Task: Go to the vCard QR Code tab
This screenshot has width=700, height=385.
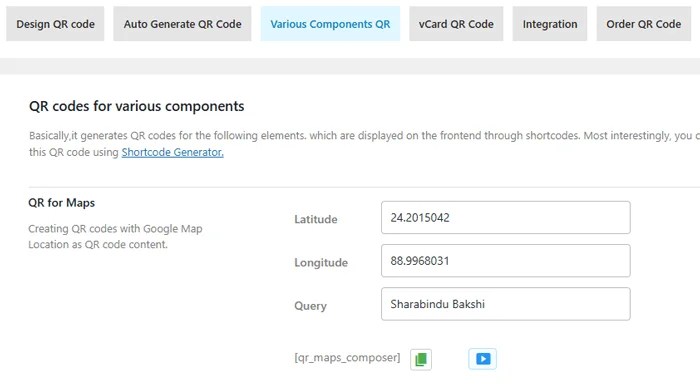Action: tap(456, 24)
